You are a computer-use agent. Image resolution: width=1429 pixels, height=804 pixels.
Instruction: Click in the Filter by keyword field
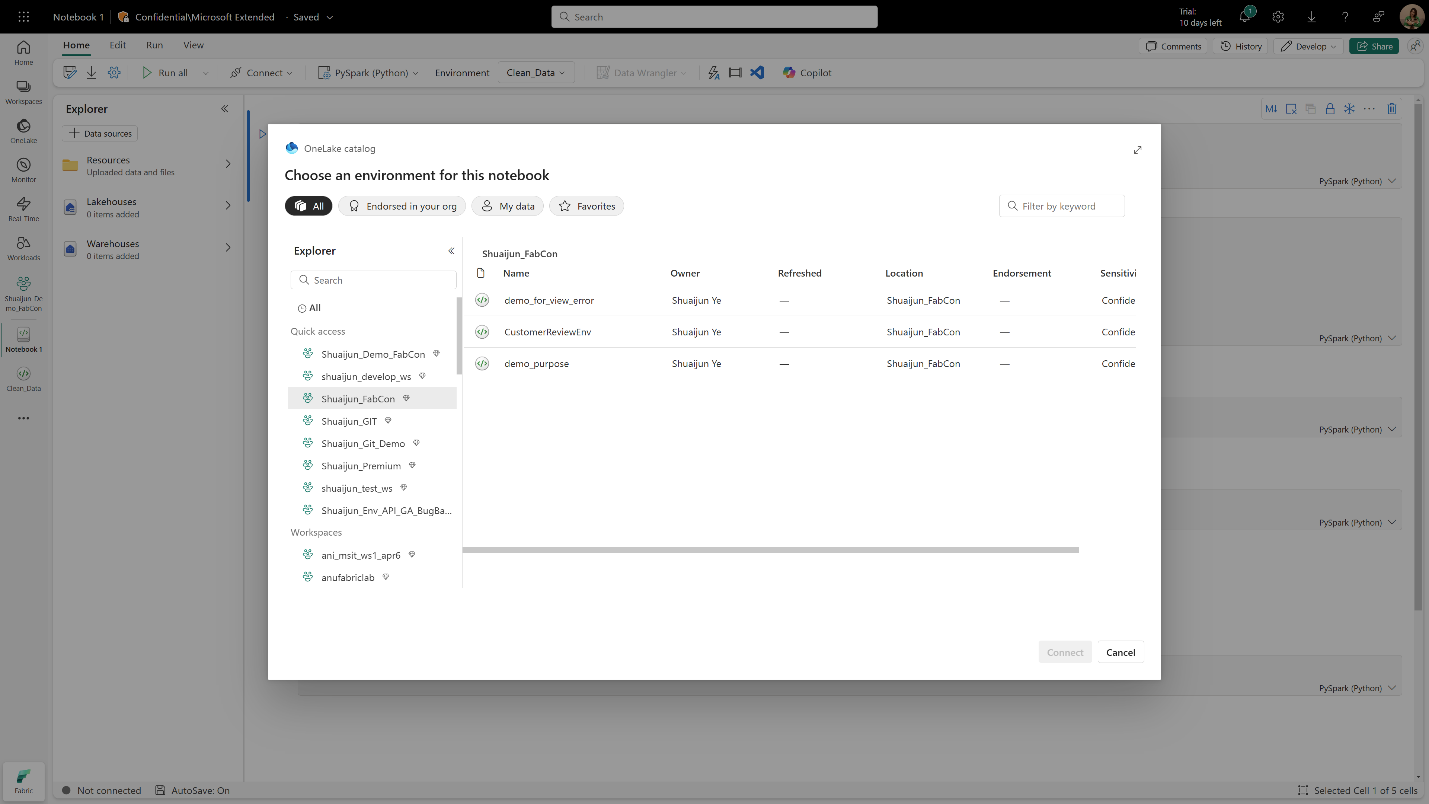coord(1062,206)
